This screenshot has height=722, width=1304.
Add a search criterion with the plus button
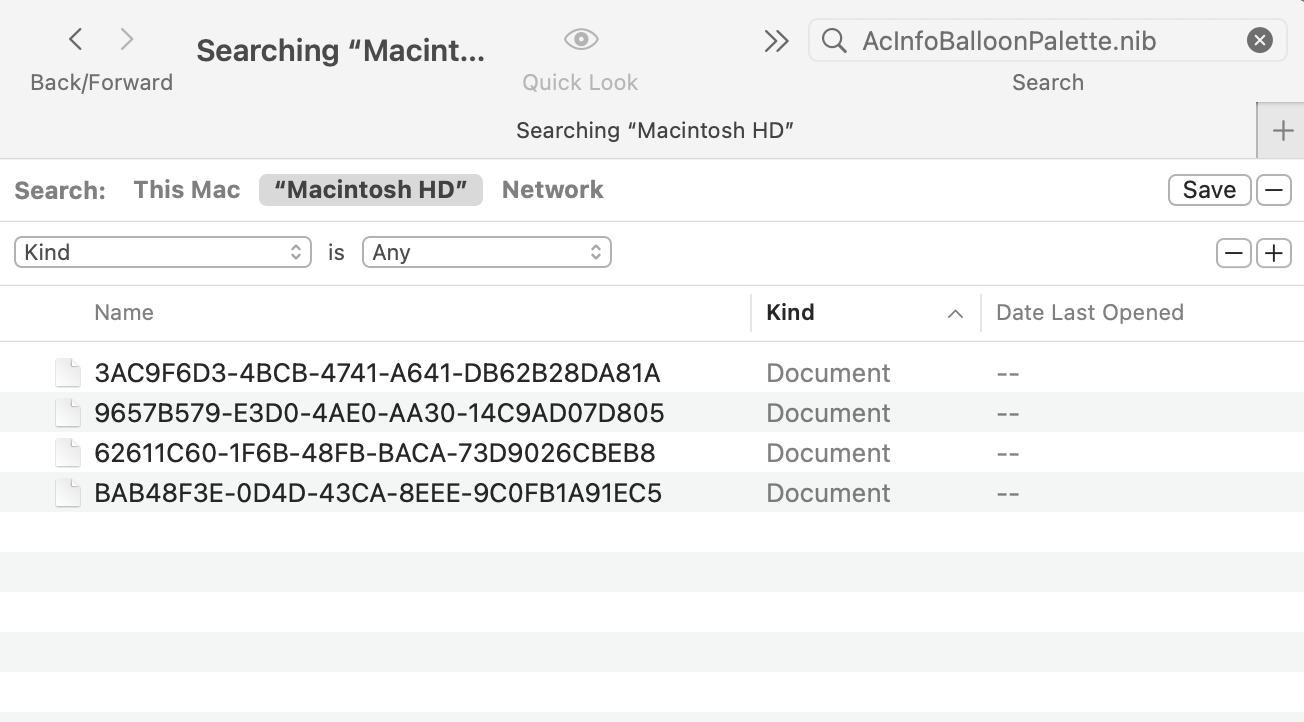(1273, 252)
